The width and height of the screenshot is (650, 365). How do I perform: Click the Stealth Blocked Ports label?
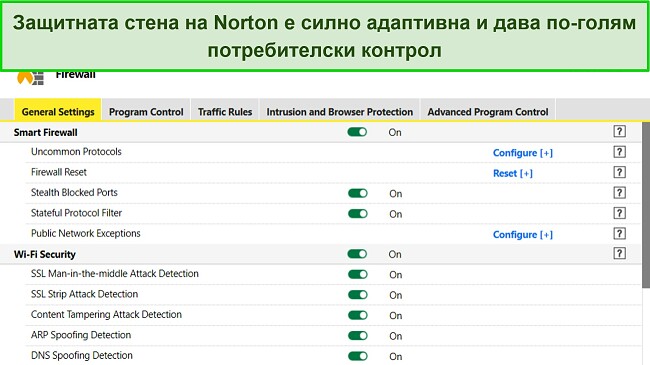click(74, 192)
